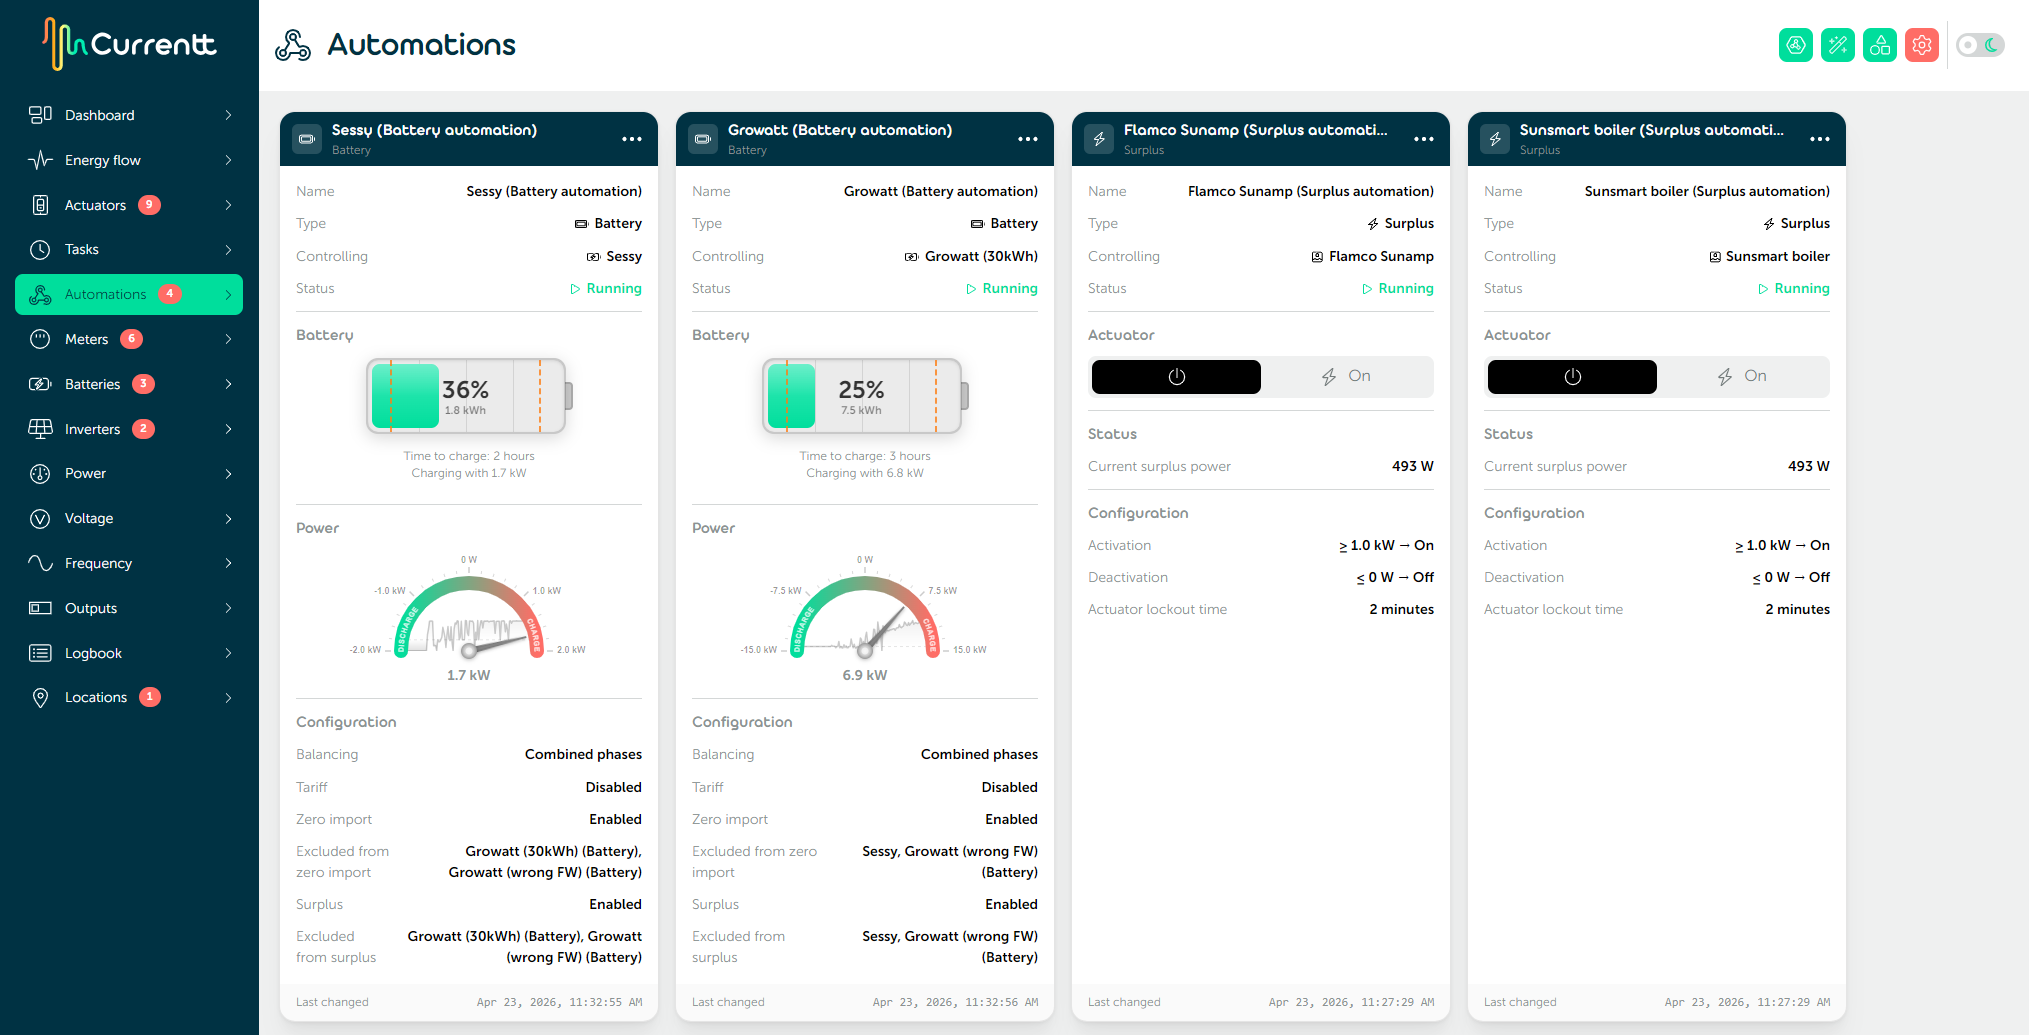Expand the Dashboard menu entry
Screen dimensions: 2029x1035
click(100, 114)
